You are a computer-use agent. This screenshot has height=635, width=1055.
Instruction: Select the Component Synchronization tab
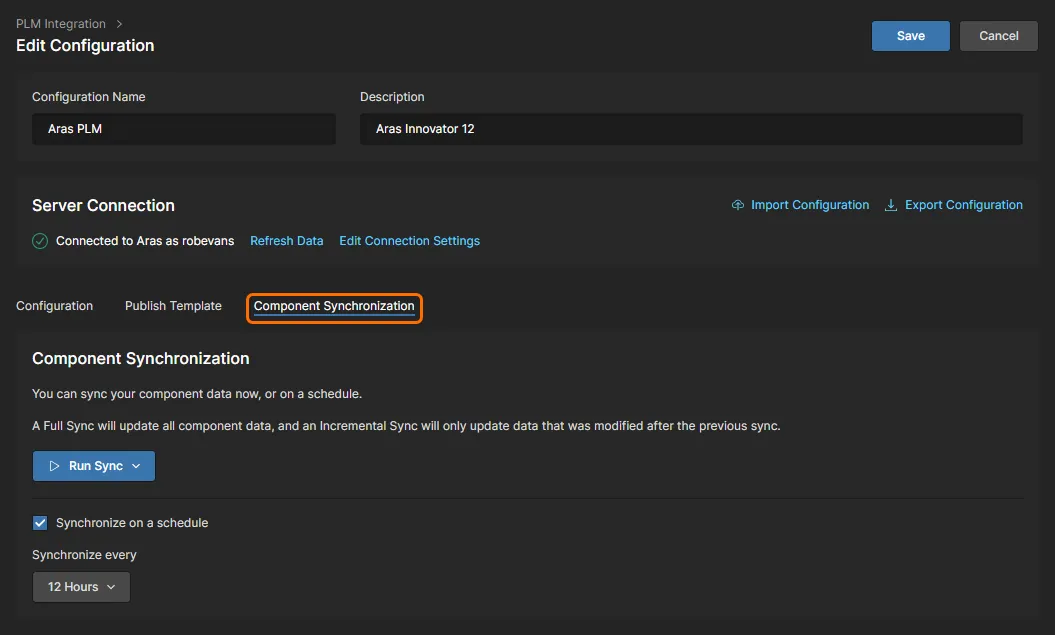point(334,306)
